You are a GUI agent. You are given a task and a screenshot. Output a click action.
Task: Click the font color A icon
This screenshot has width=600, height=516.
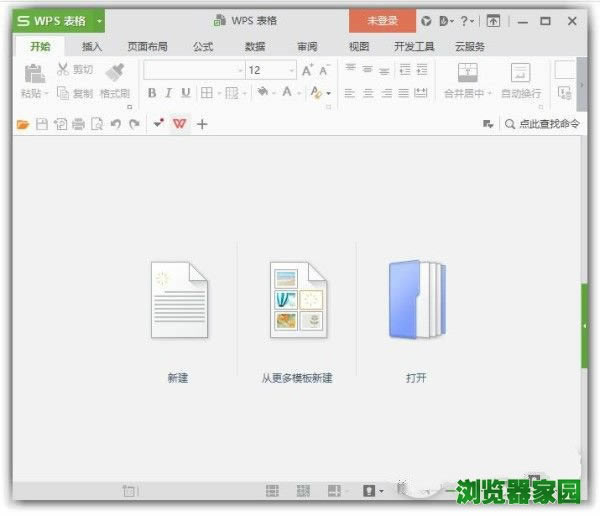[287, 92]
